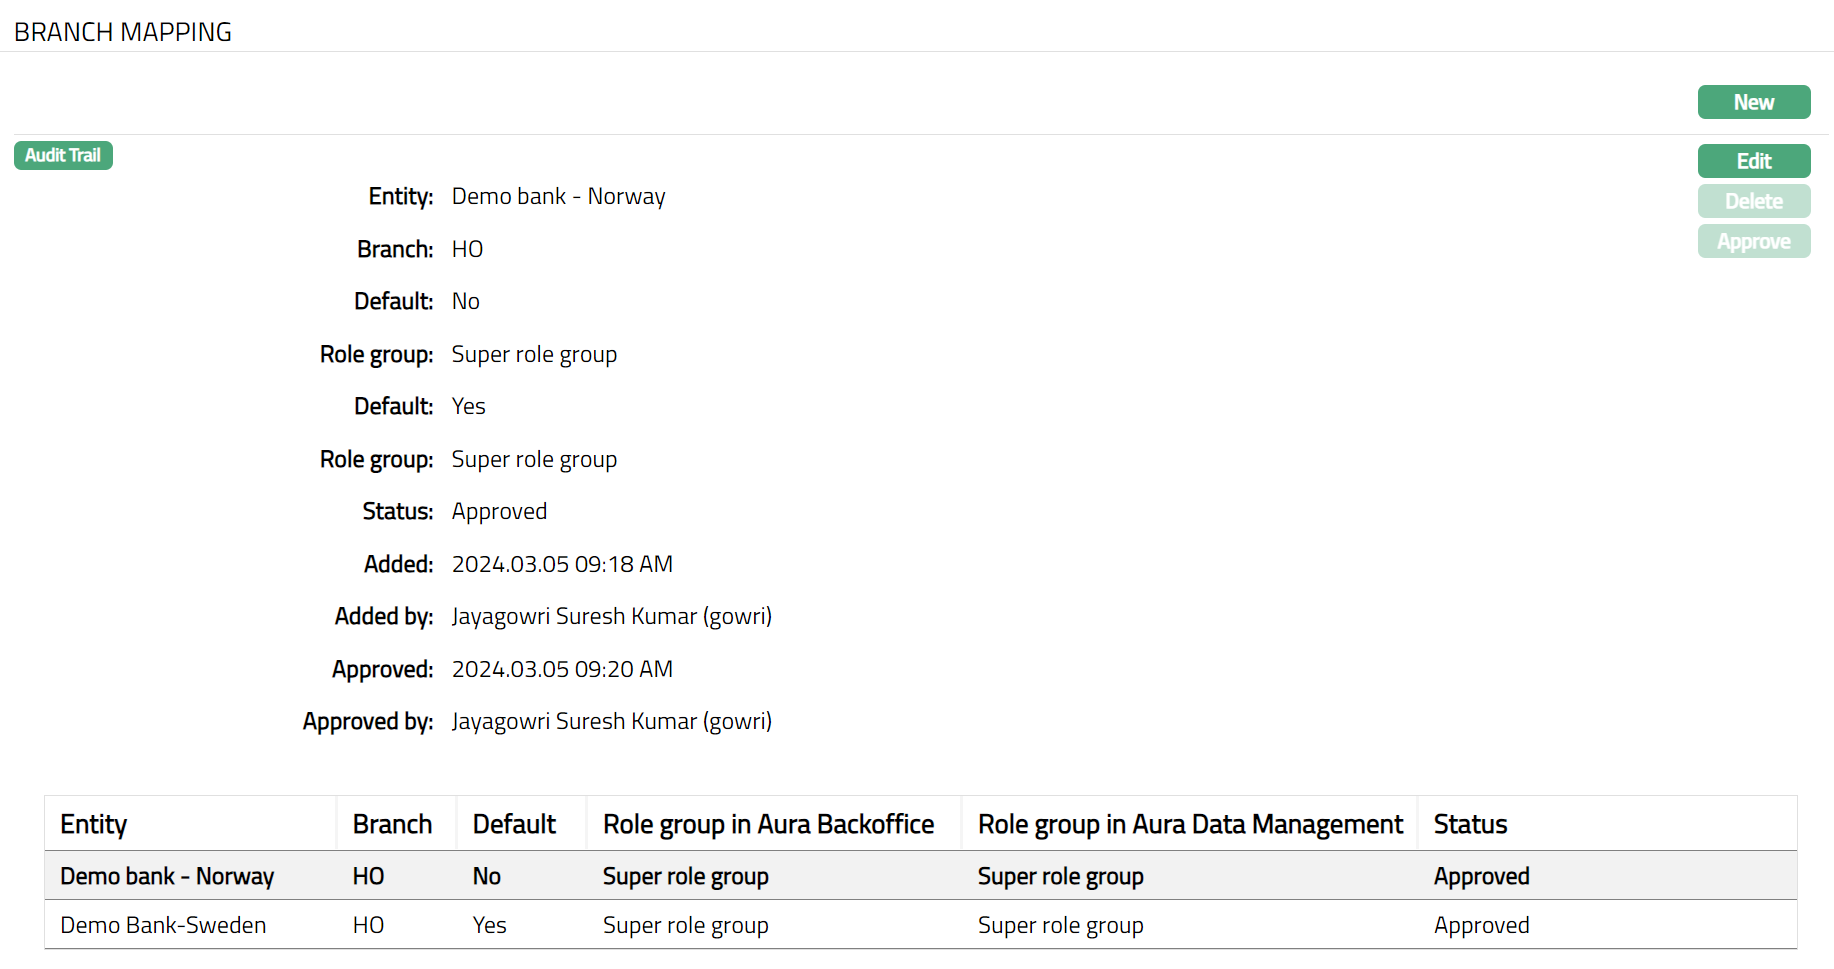The width and height of the screenshot is (1834, 969).
Task: Select the Demo bank - Norway table row
Action: pyautogui.click(x=167, y=876)
